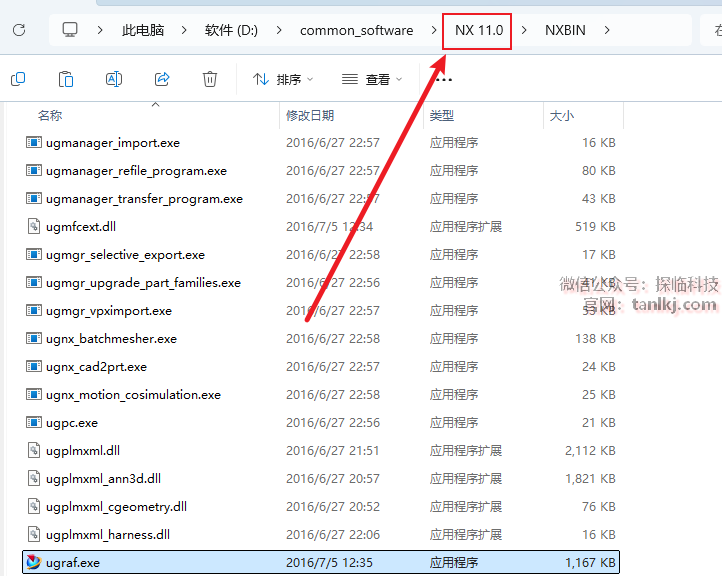Navigate to 此电脑 in breadcrumb

143,30
